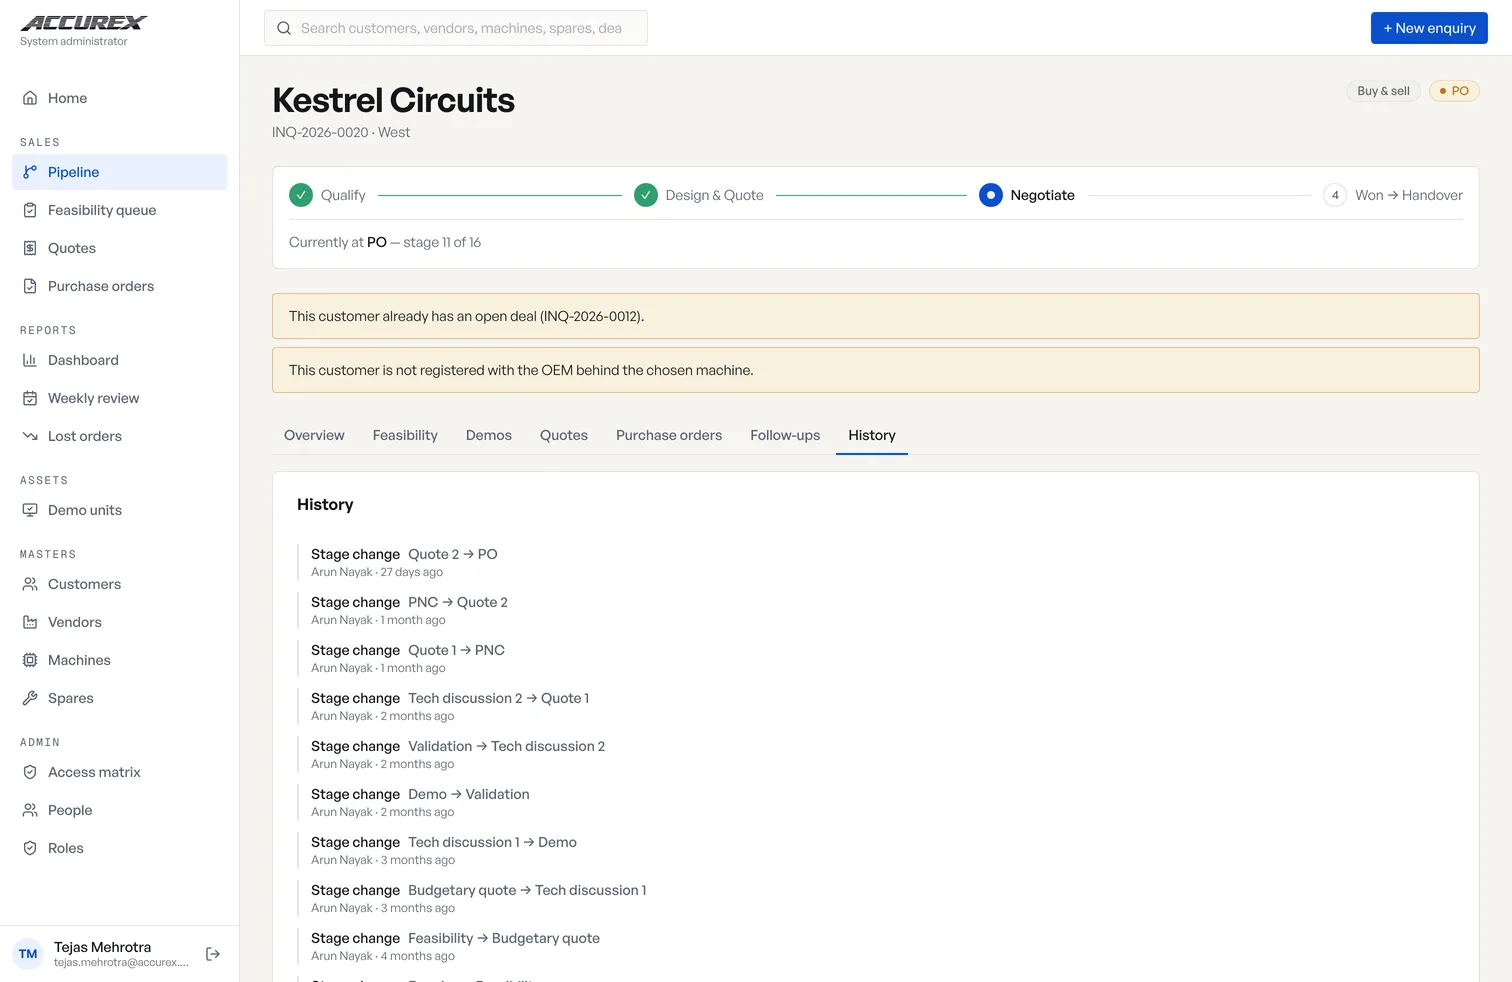Click the open deal INQ-2026-0012 warning banner

[876, 316]
